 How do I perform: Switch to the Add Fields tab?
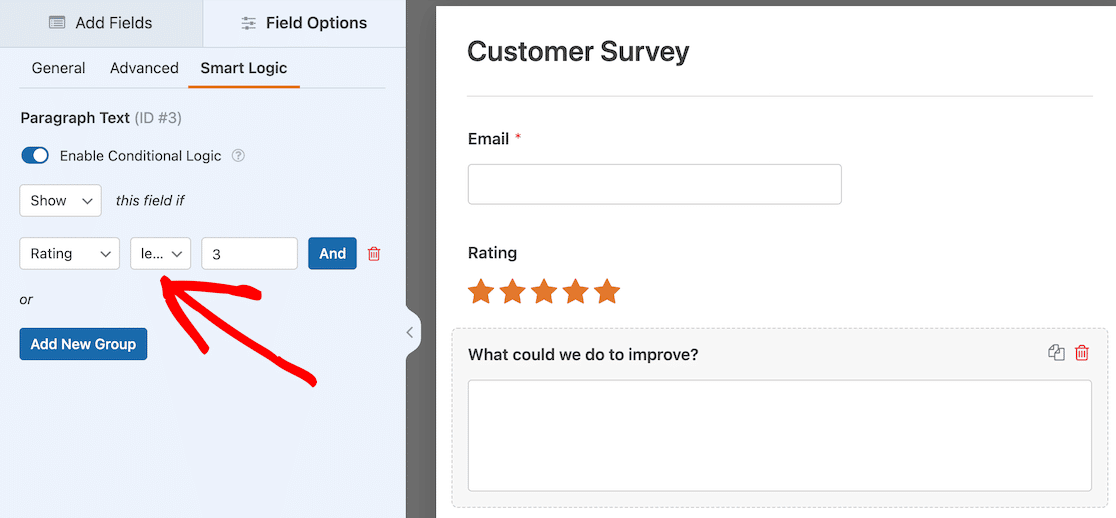101,23
